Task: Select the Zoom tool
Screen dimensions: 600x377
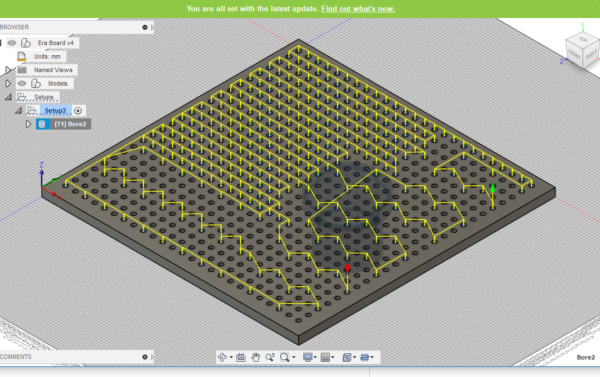Action: tap(270, 357)
